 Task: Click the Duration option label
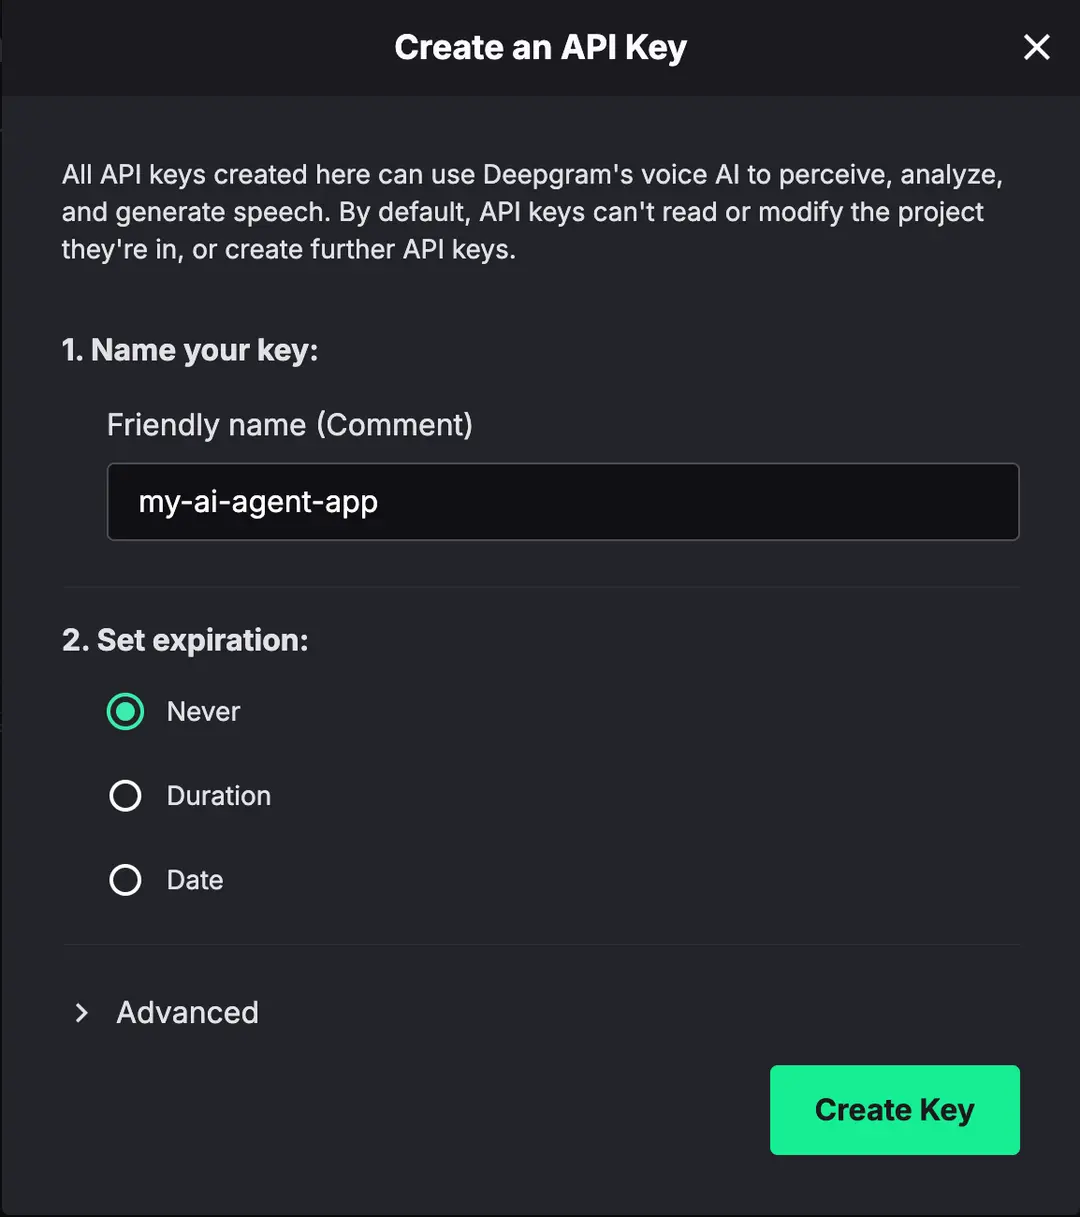tap(218, 796)
